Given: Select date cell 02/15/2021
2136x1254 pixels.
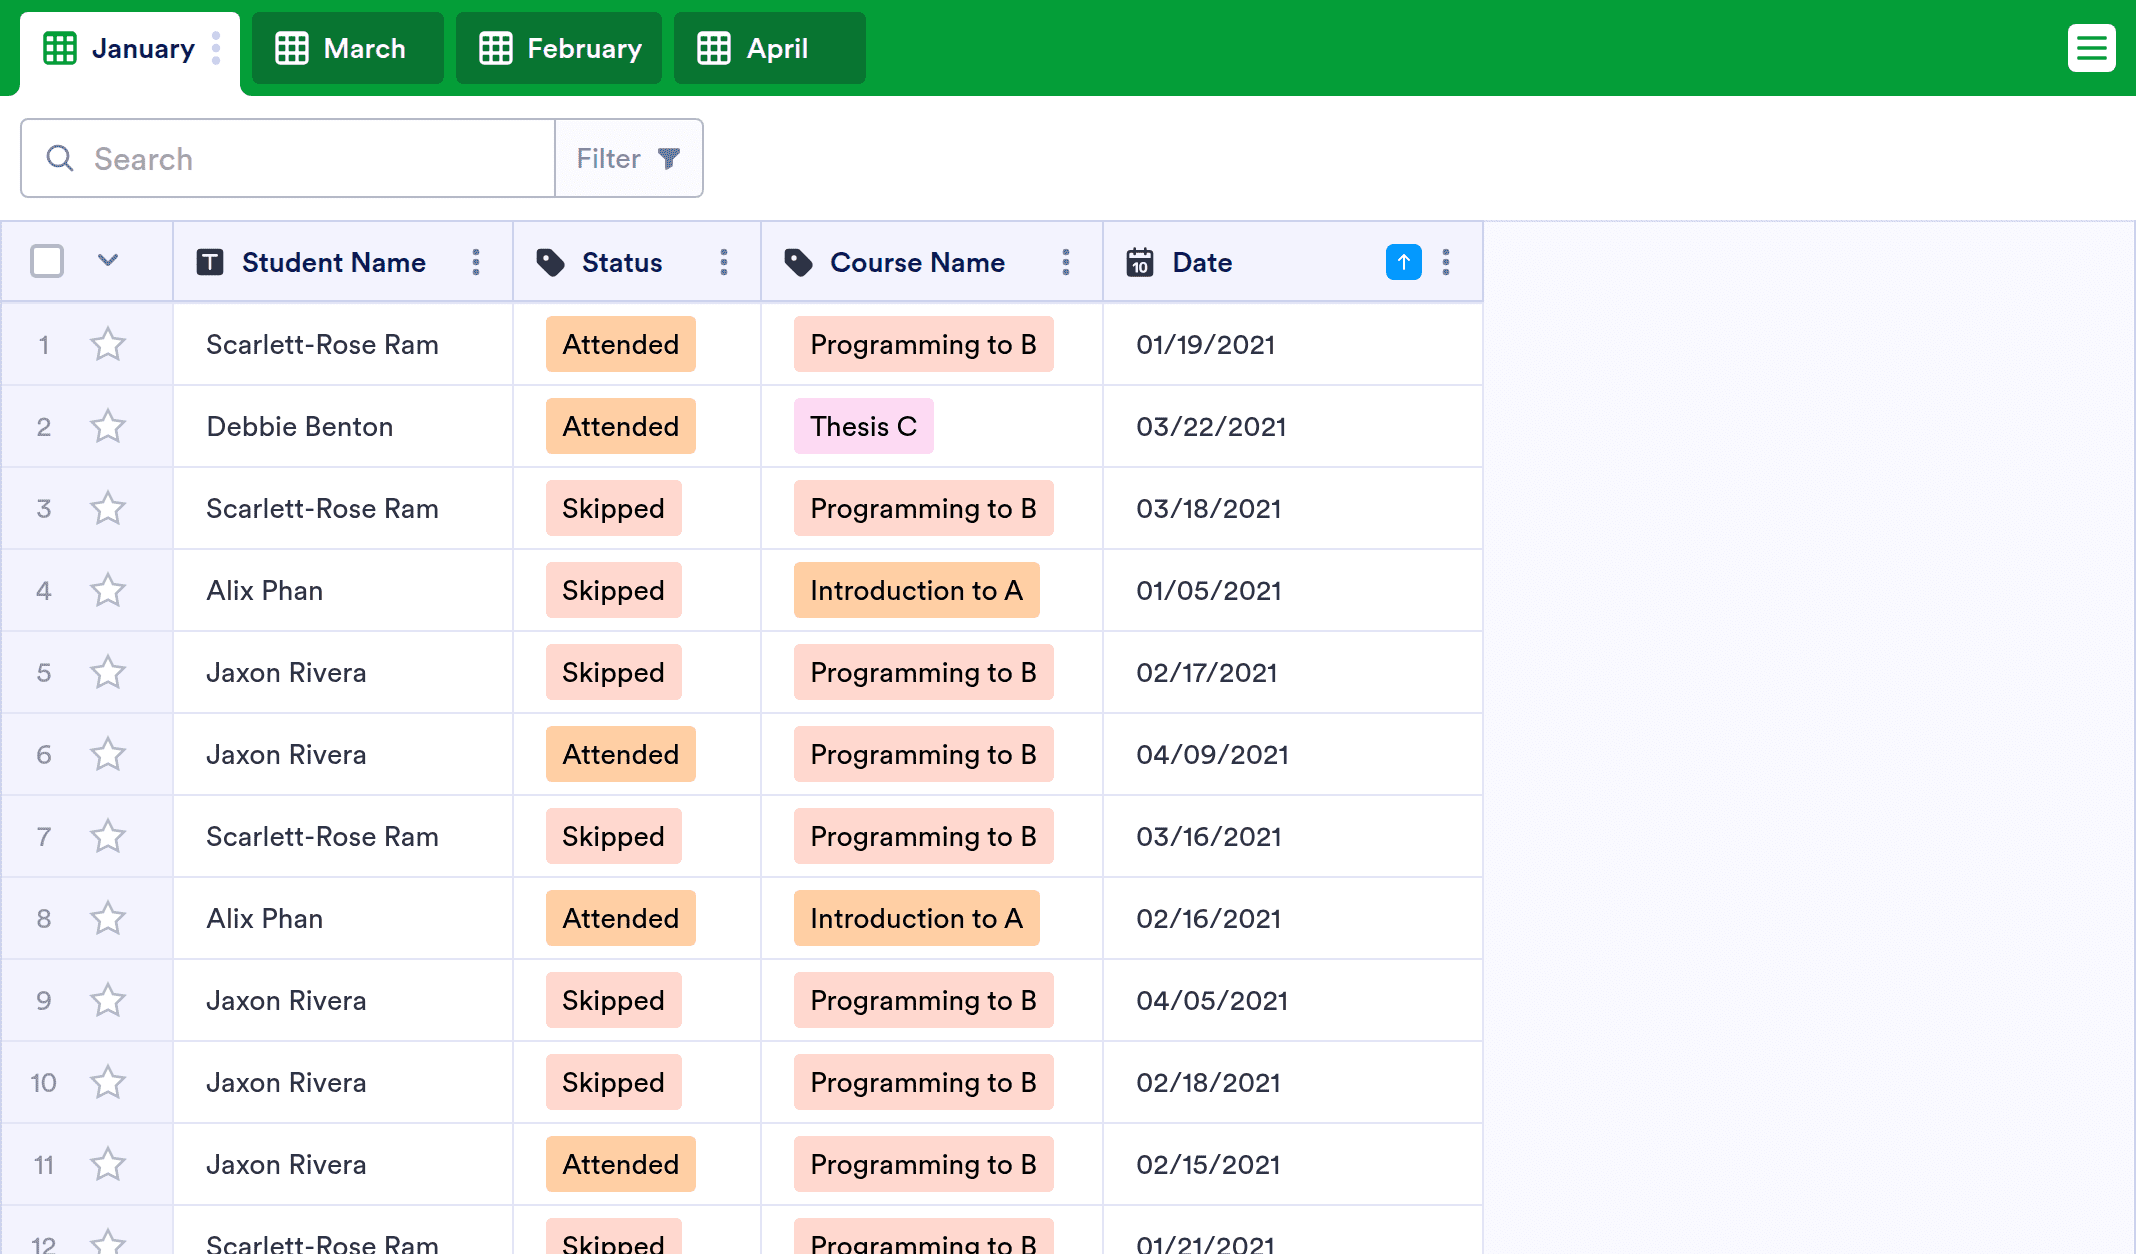Looking at the screenshot, I should 1292,1164.
